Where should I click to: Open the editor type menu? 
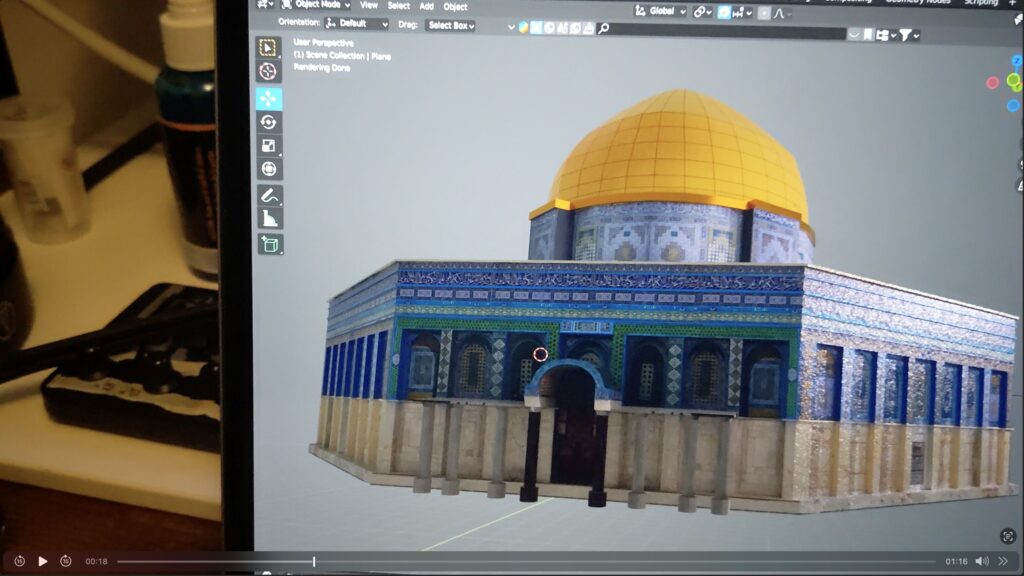coord(265,5)
